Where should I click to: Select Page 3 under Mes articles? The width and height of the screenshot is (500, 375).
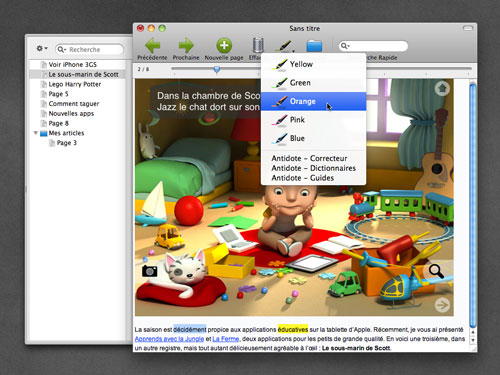pos(77,143)
